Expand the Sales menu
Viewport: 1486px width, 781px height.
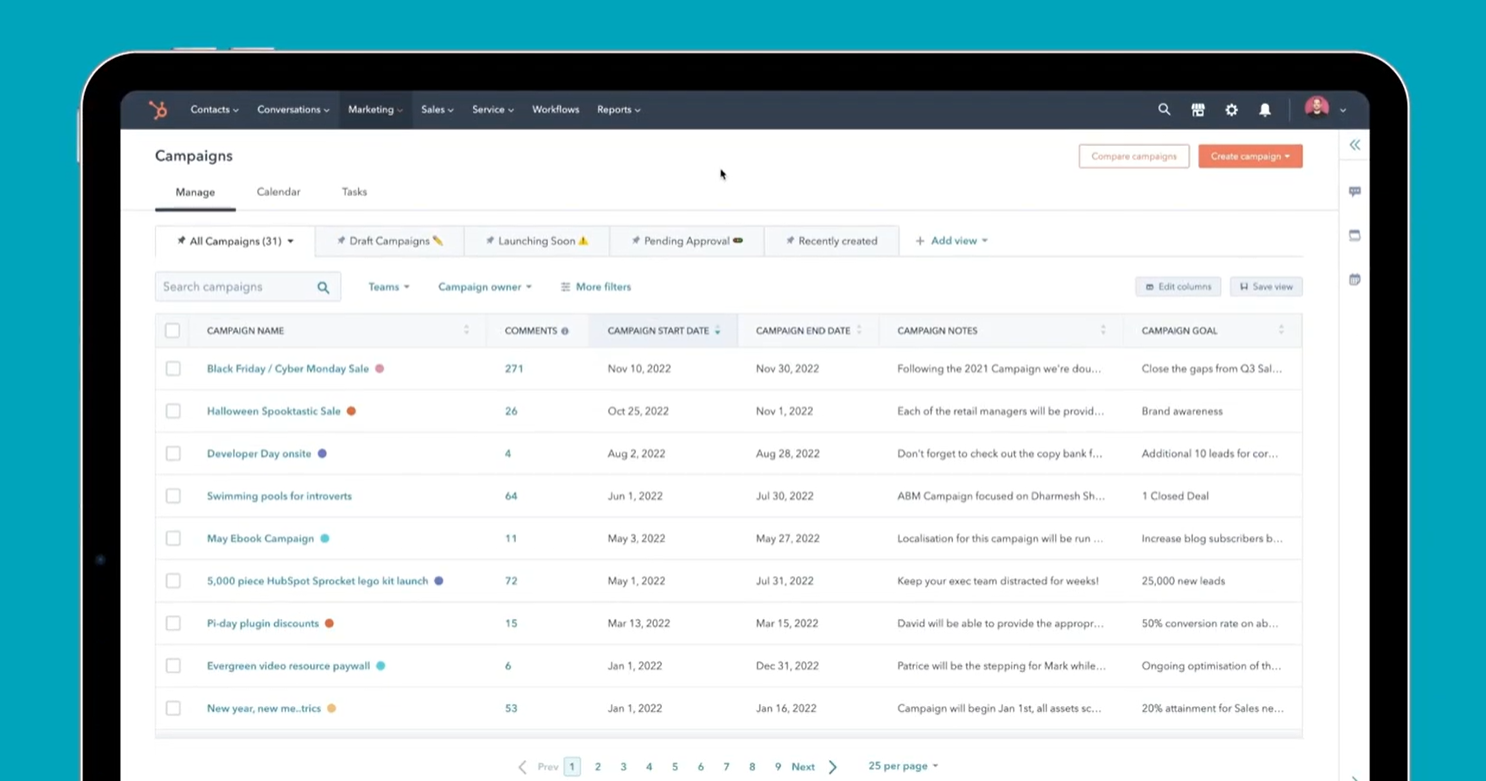click(437, 110)
